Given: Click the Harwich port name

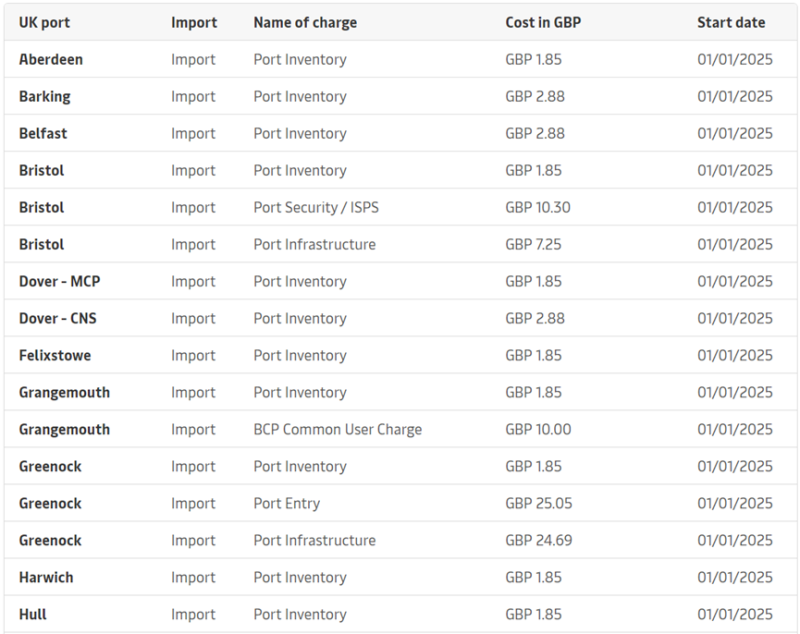Looking at the screenshot, I should (x=46, y=577).
